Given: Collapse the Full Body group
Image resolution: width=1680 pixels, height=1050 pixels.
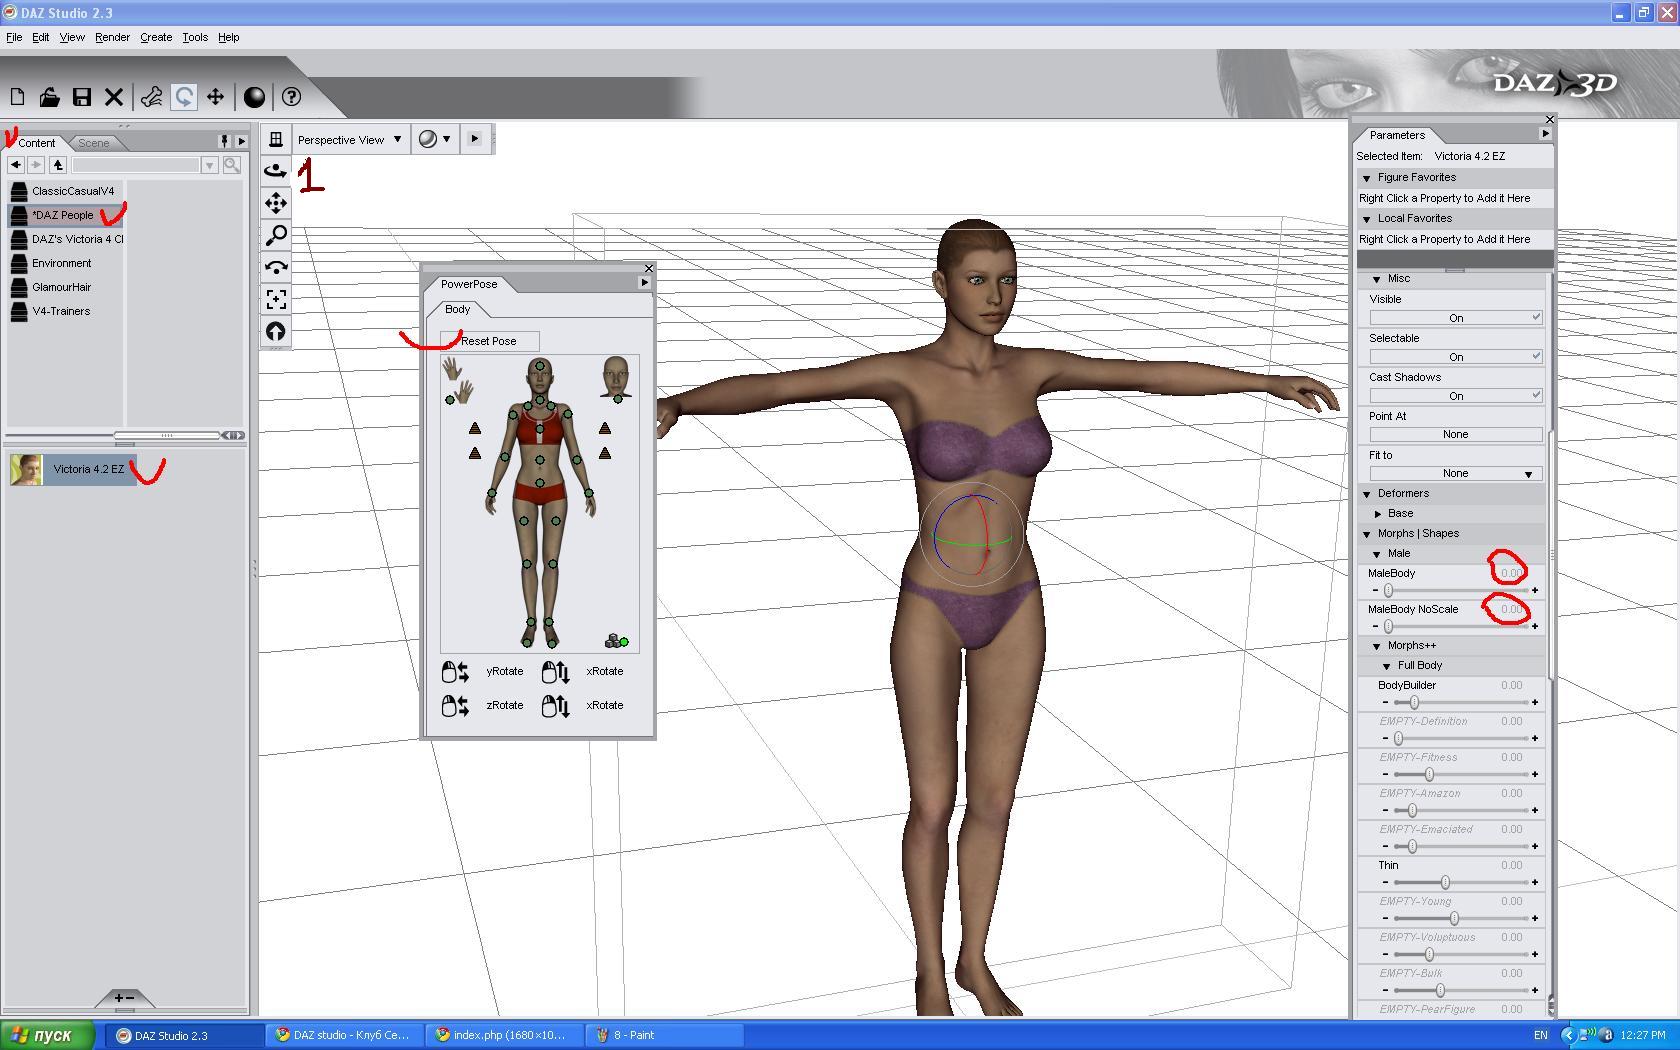Looking at the screenshot, I should tap(1386, 666).
